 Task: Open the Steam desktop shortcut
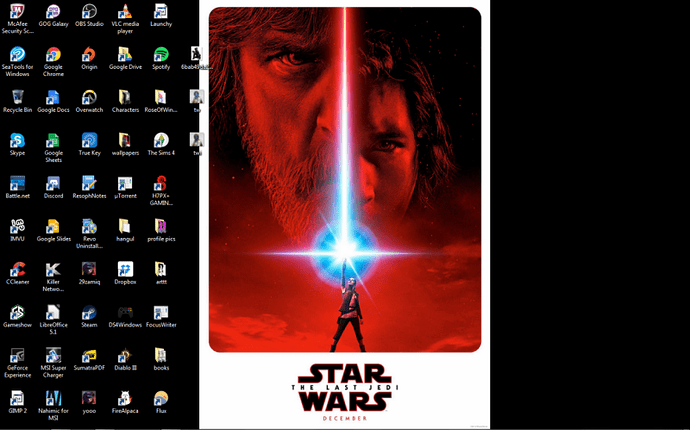click(x=89, y=312)
